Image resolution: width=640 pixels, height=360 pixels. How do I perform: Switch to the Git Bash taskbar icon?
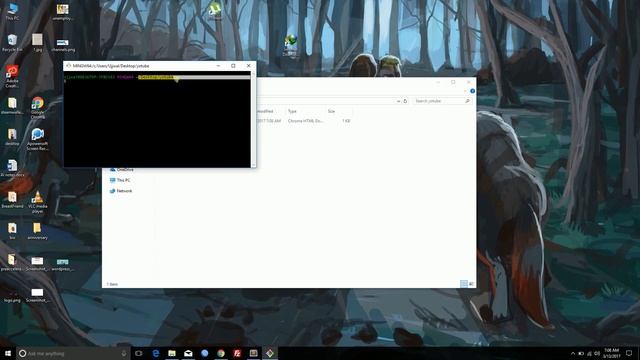(x=270, y=353)
